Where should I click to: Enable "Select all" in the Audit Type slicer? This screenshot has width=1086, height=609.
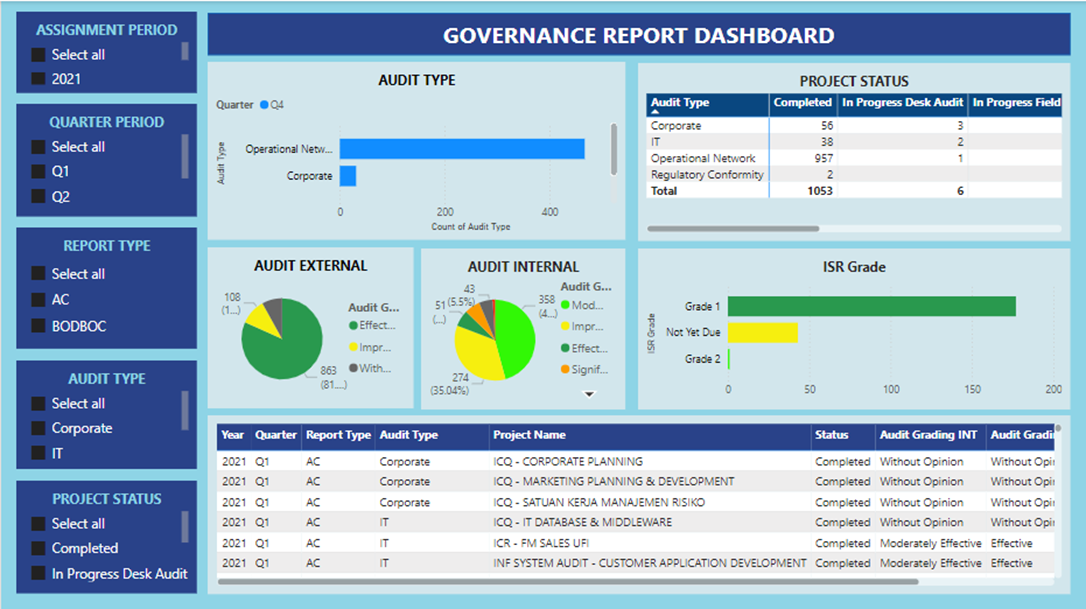(39, 403)
